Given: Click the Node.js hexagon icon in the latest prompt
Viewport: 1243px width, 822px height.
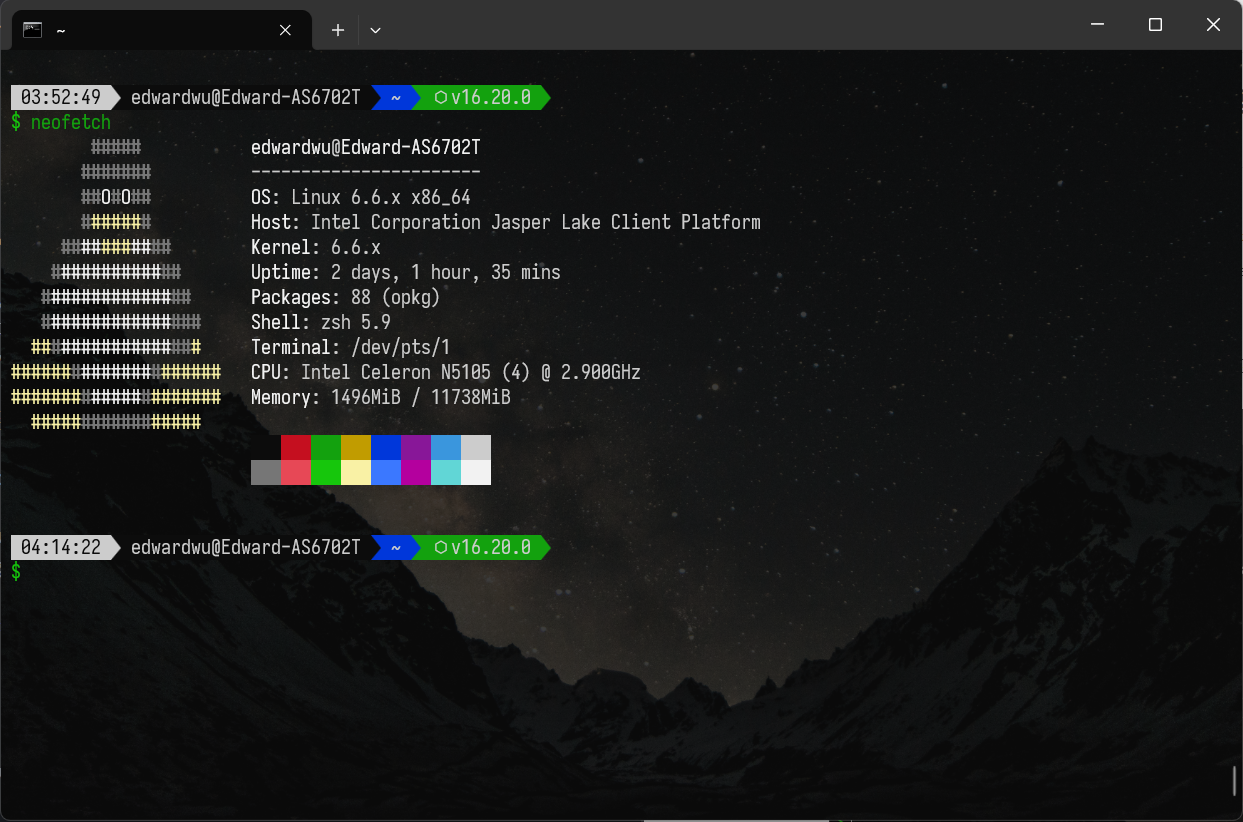Looking at the screenshot, I should (x=440, y=548).
